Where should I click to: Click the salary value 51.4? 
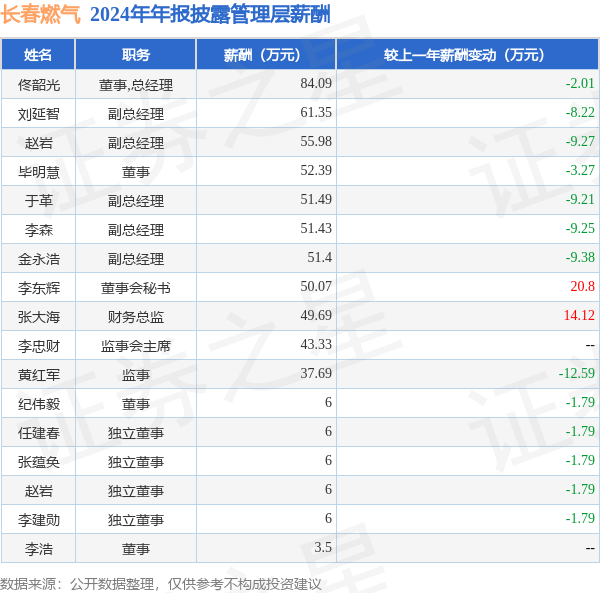[x=319, y=258]
